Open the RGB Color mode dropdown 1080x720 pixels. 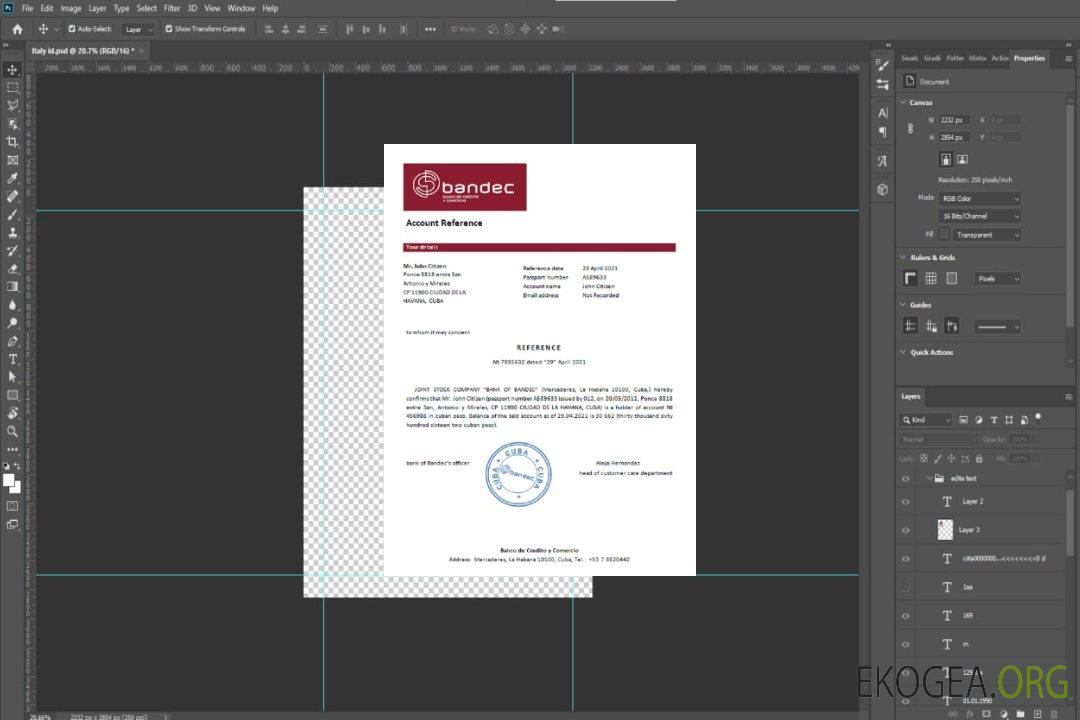tap(980, 199)
